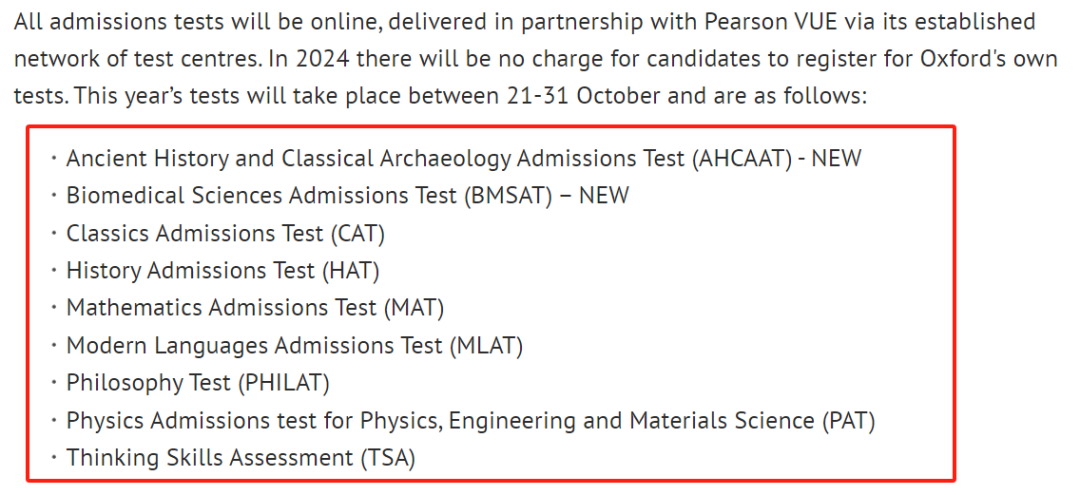Click the bullet point before Classics Admissions Test
Viewport: 1080px width, 495px height.
click(x=53, y=234)
